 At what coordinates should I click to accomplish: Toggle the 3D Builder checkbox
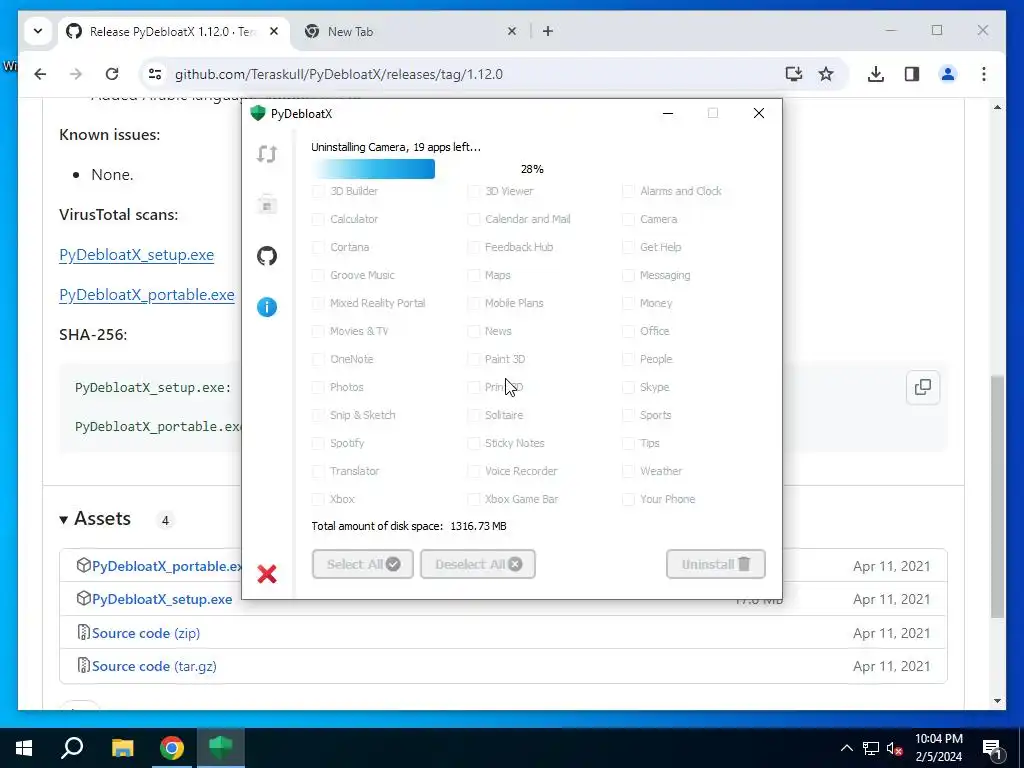tap(318, 191)
